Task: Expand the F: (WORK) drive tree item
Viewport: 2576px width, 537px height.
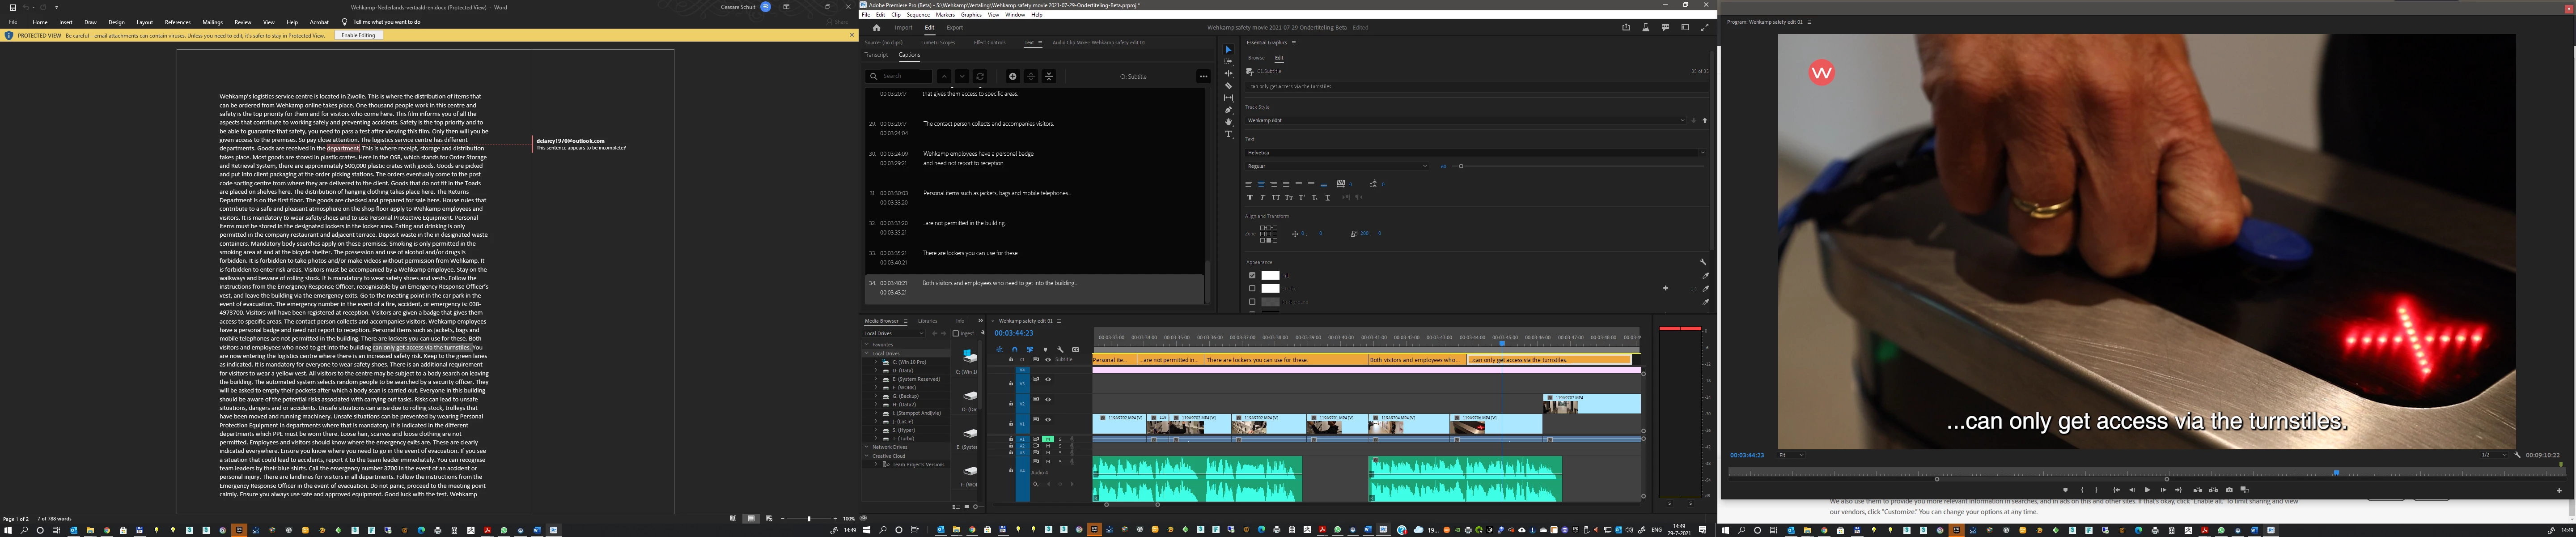Action: [876, 388]
